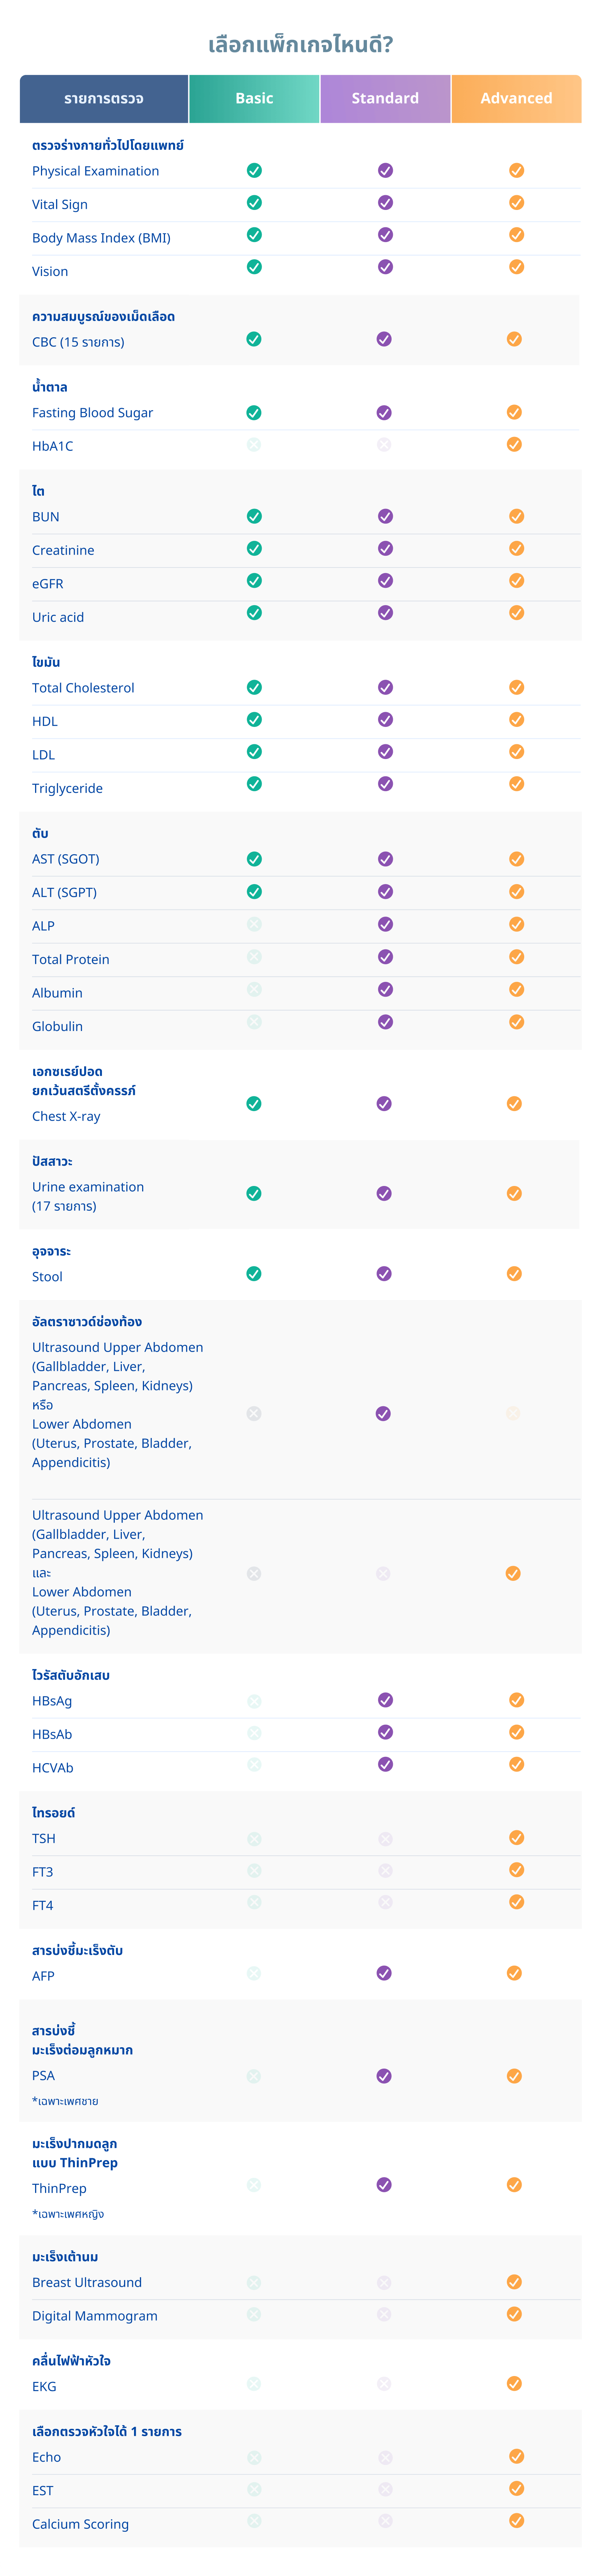
Task: Click the รายการตรวจ column header
Action: point(104,98)
